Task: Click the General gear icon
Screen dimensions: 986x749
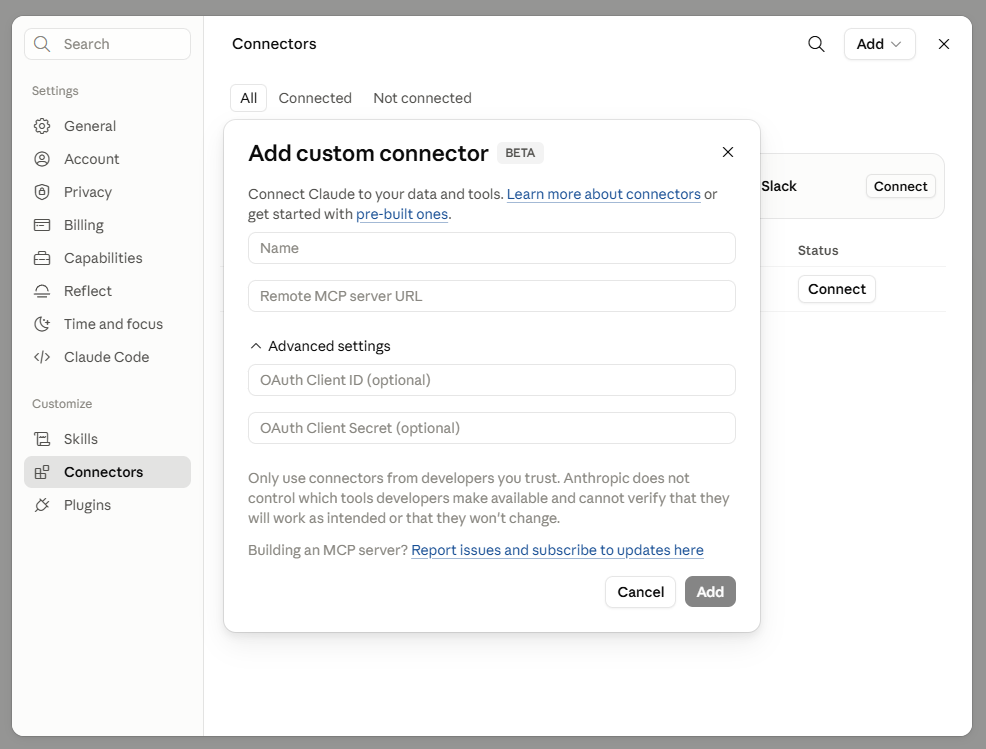Action: tap(42, 126)
